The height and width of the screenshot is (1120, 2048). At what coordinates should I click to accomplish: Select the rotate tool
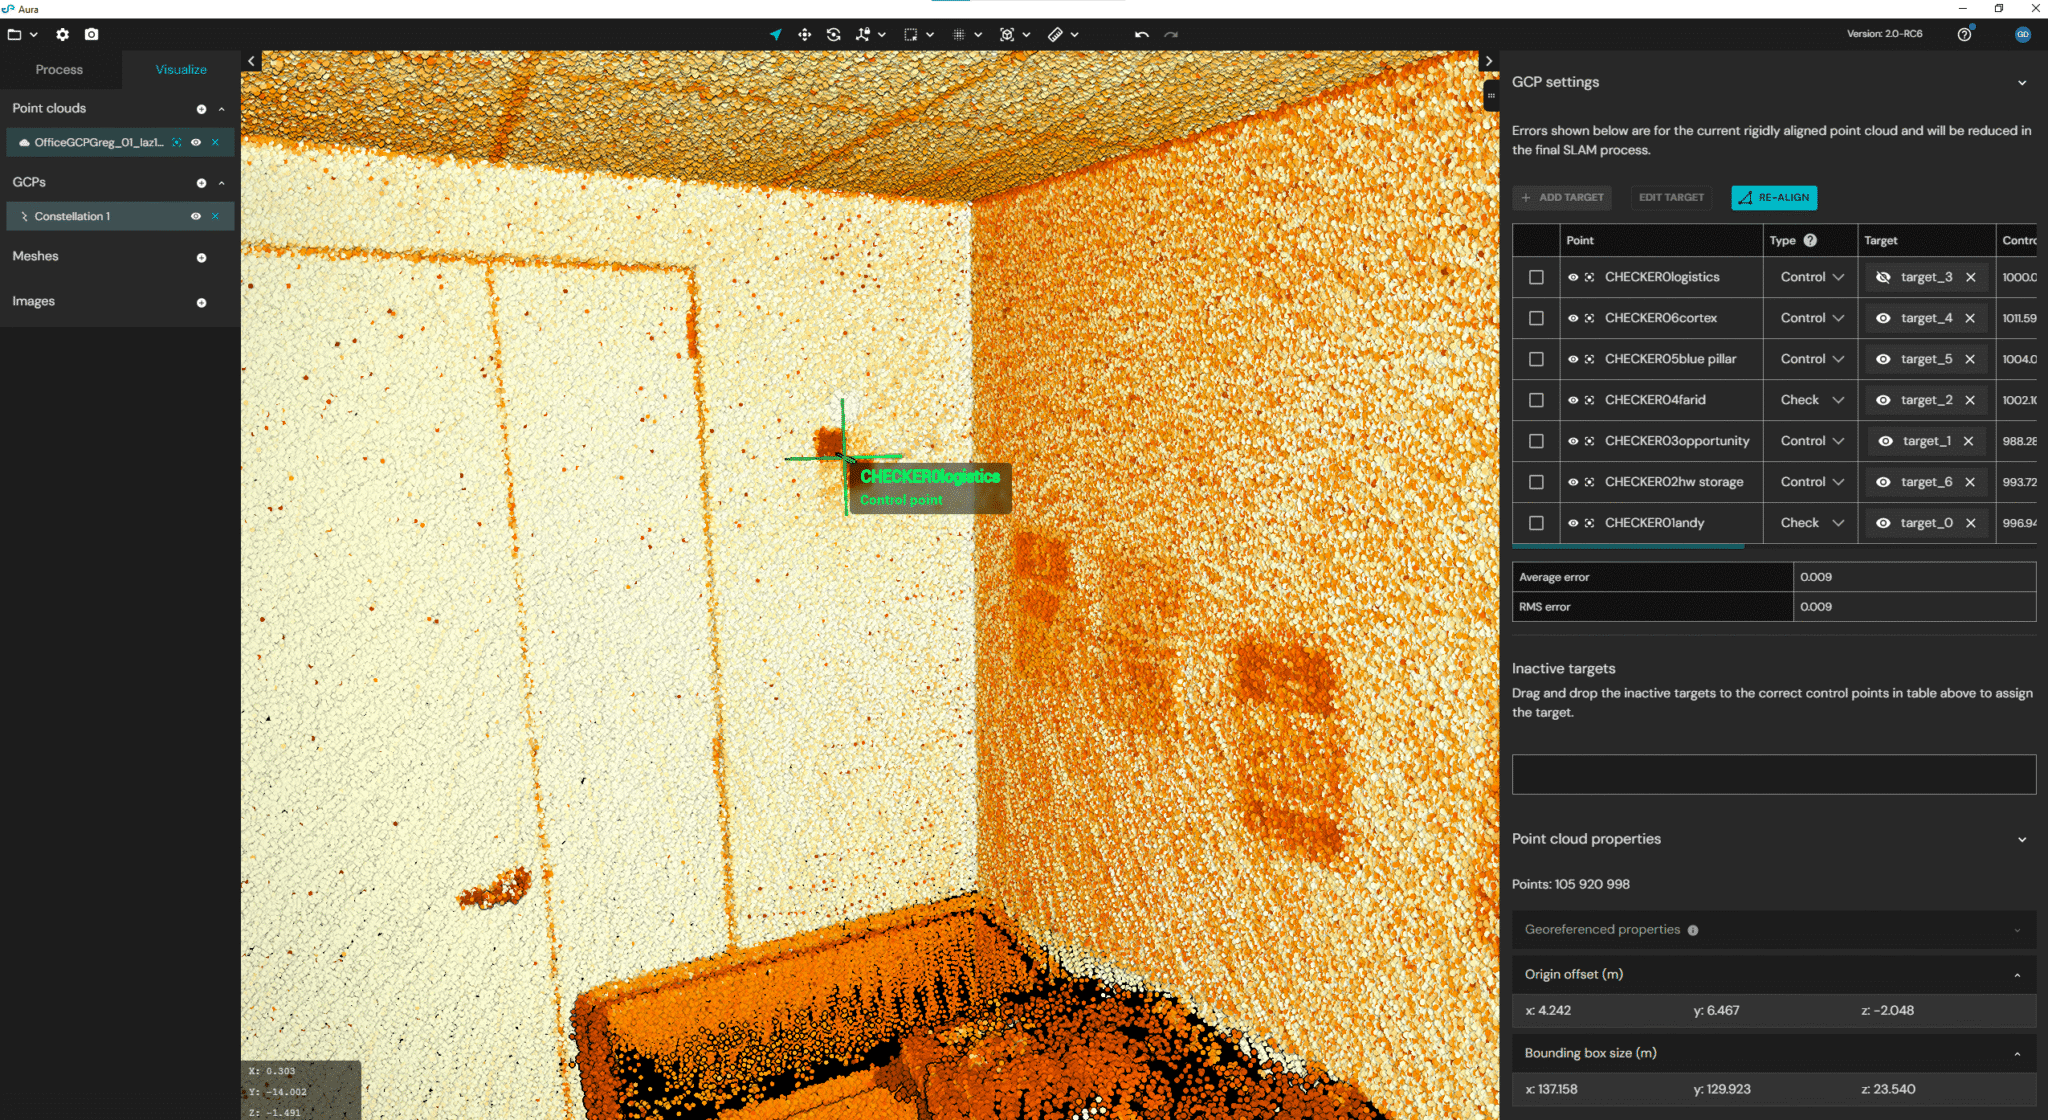(834, 34)
